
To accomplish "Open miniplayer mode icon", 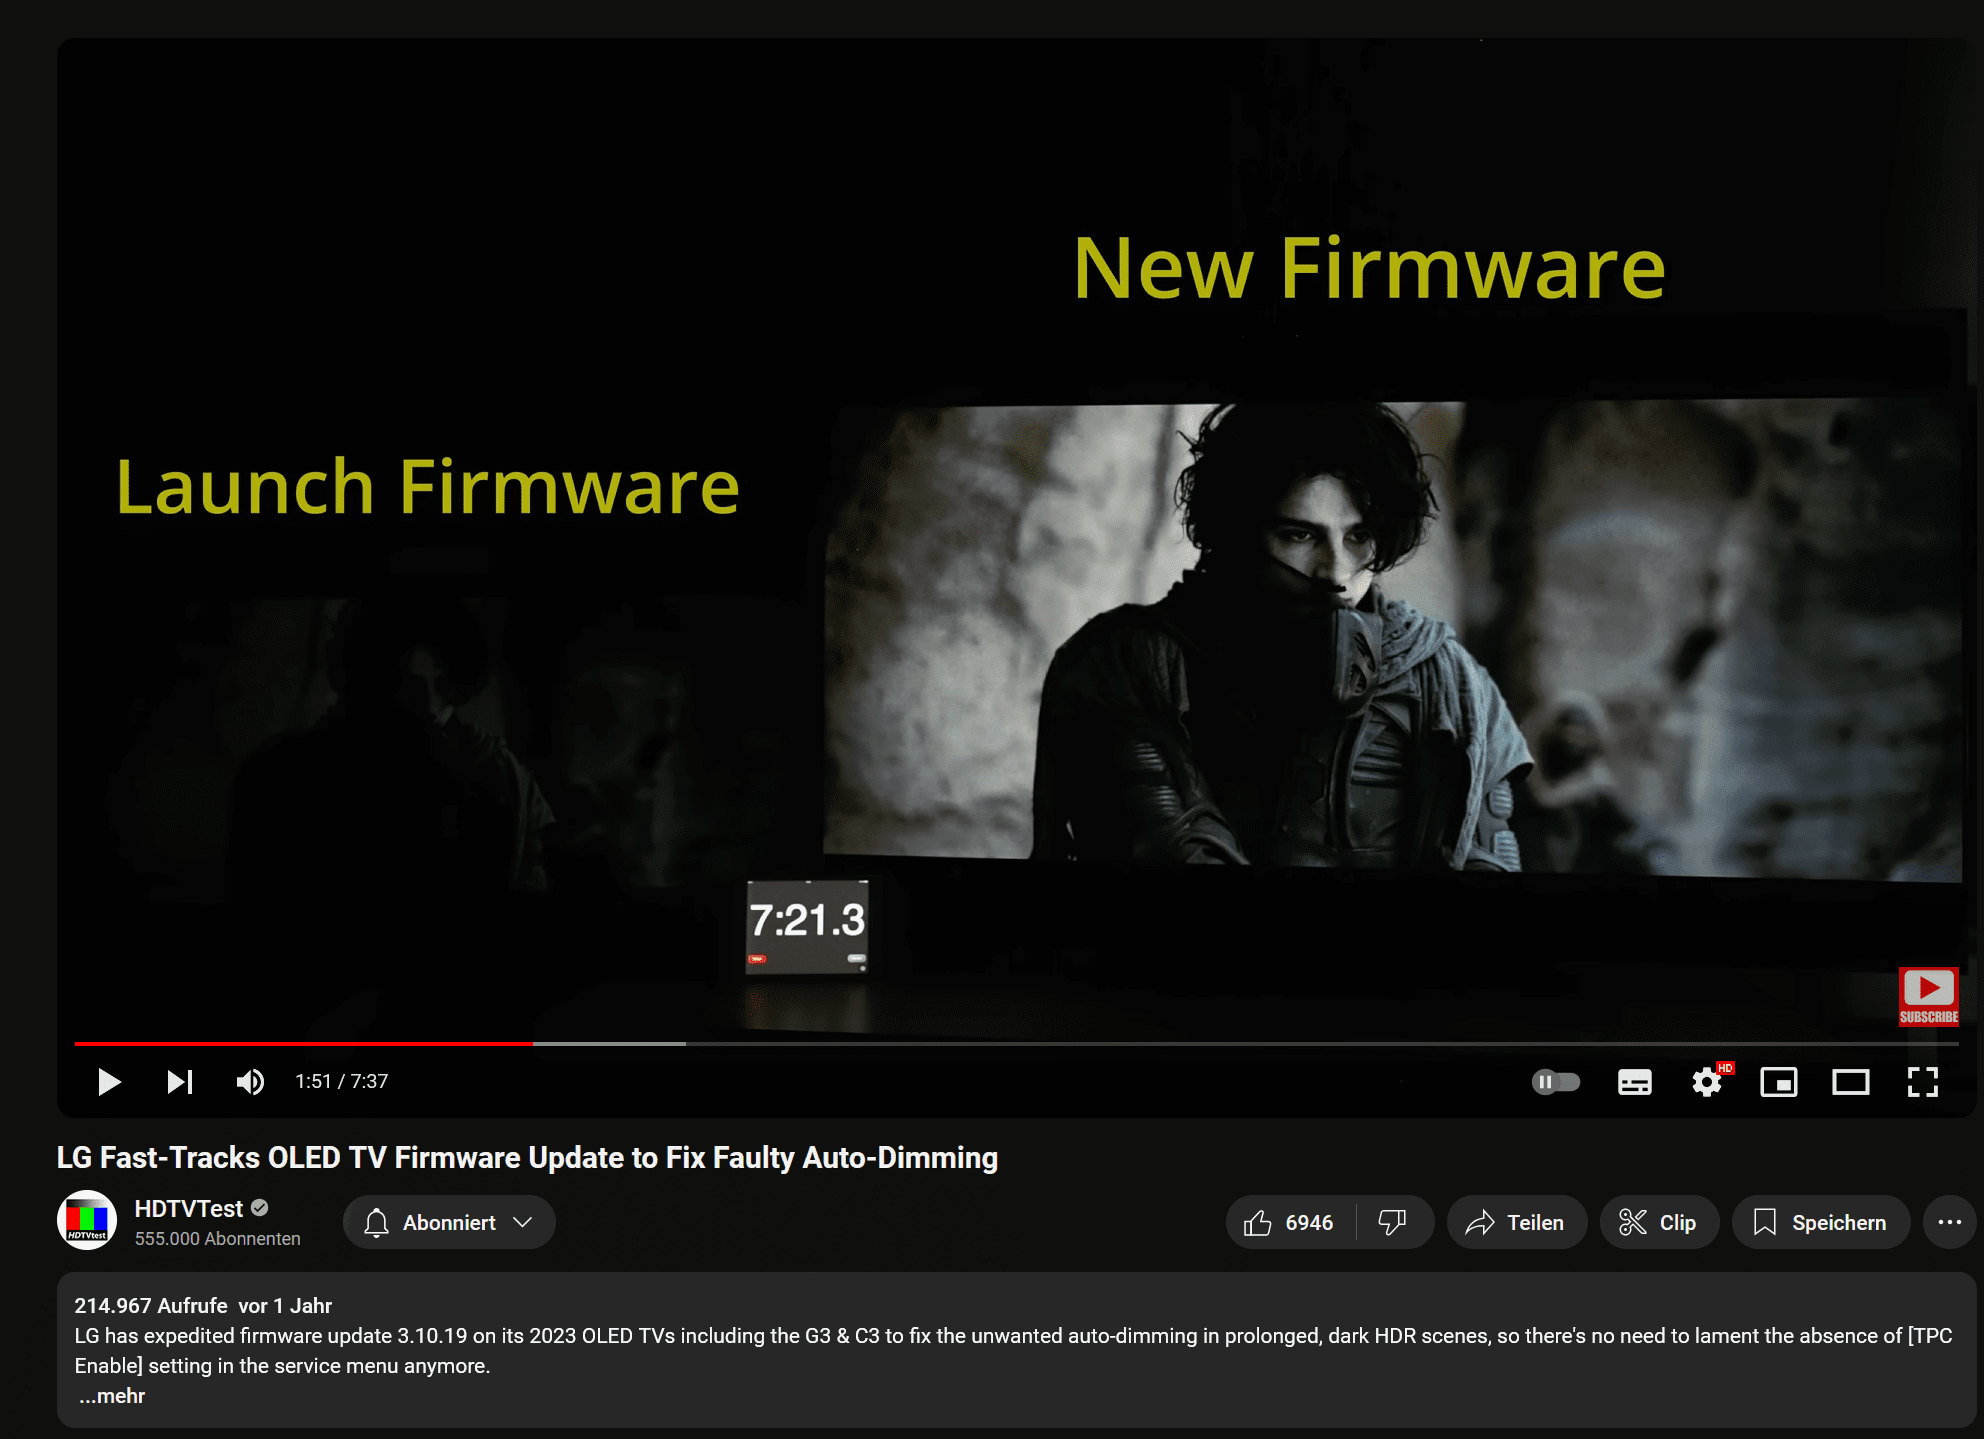I will click(1779, 1082).
